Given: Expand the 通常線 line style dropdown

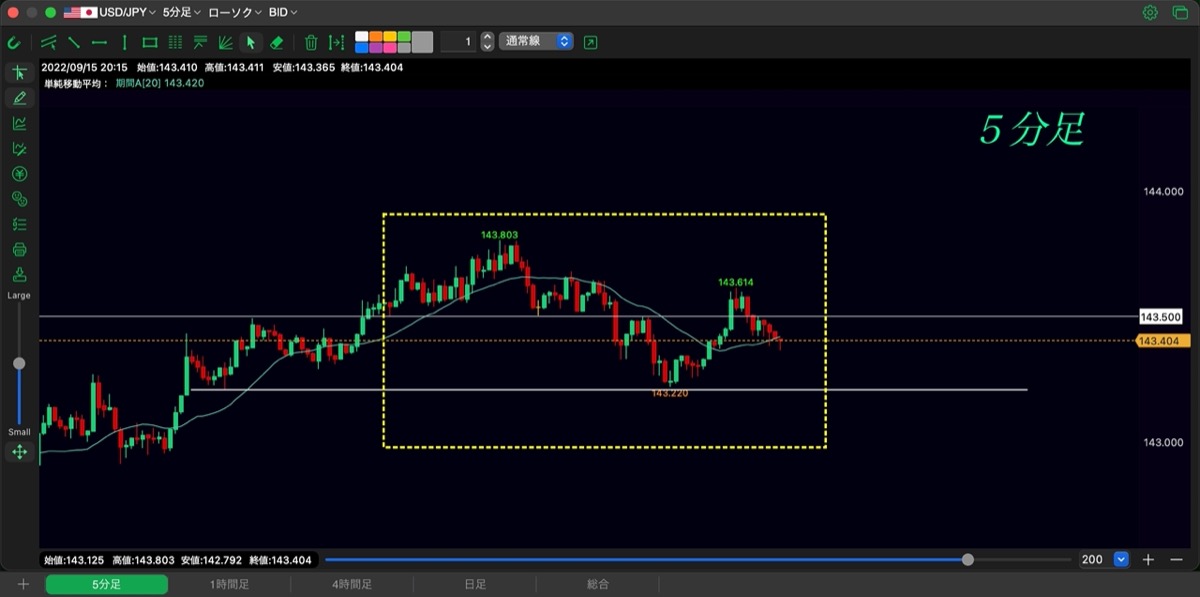Looking at the screenshot, I should [536, 42].
